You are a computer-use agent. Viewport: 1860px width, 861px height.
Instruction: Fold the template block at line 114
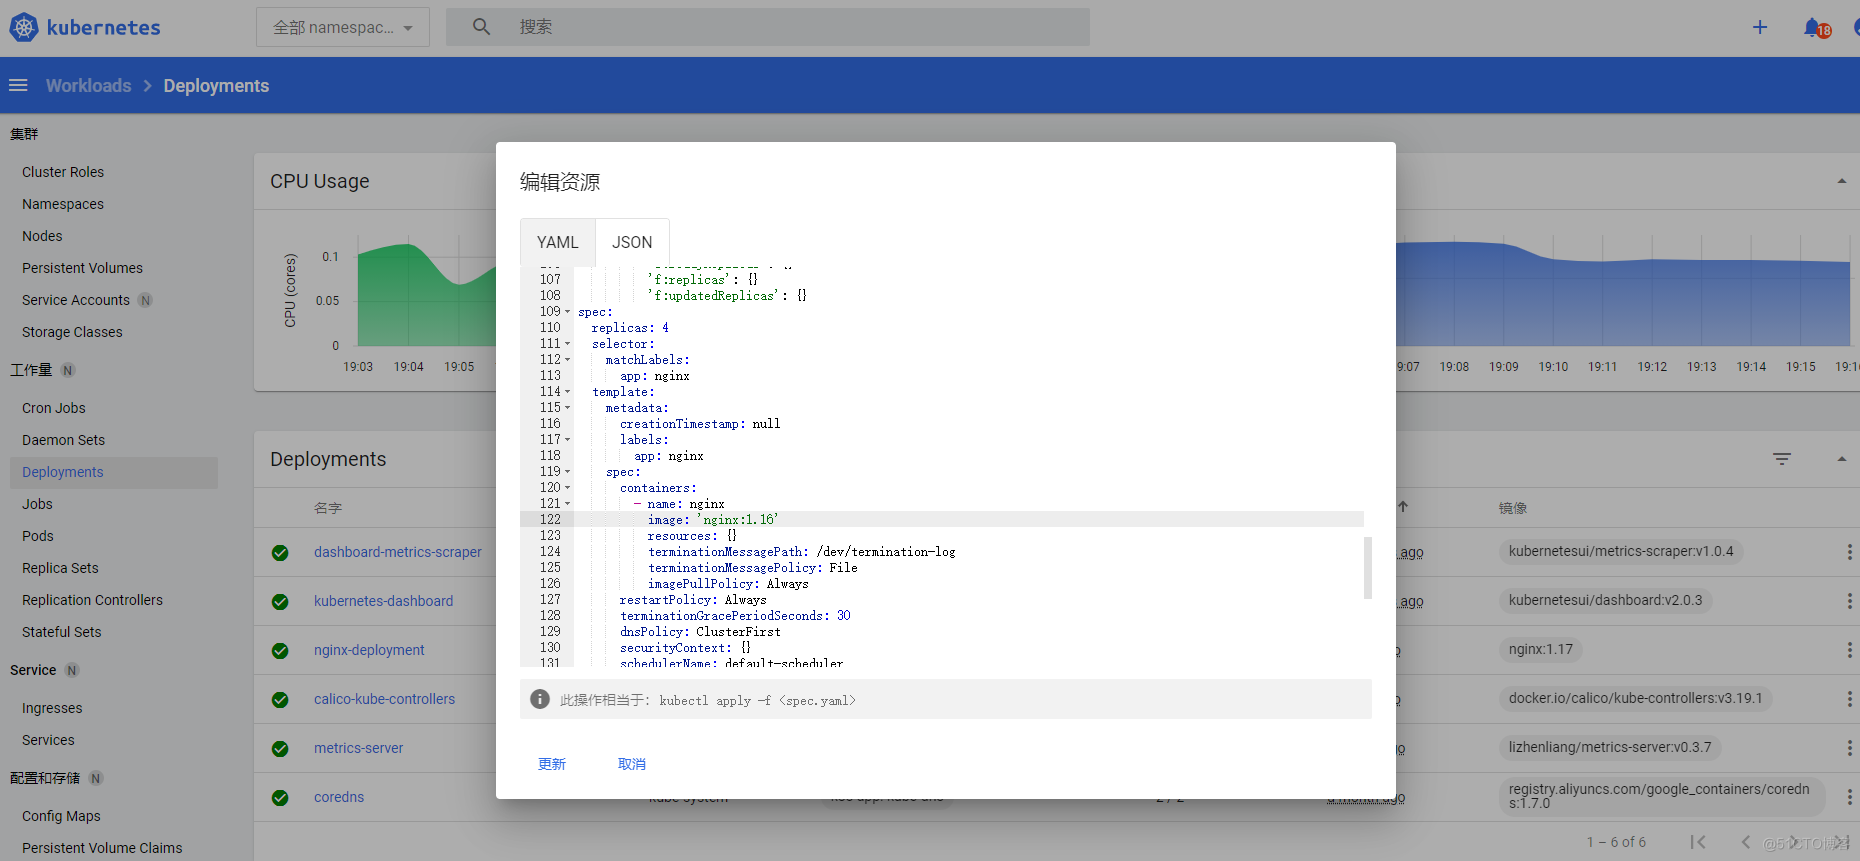click(x=568, y=392)
